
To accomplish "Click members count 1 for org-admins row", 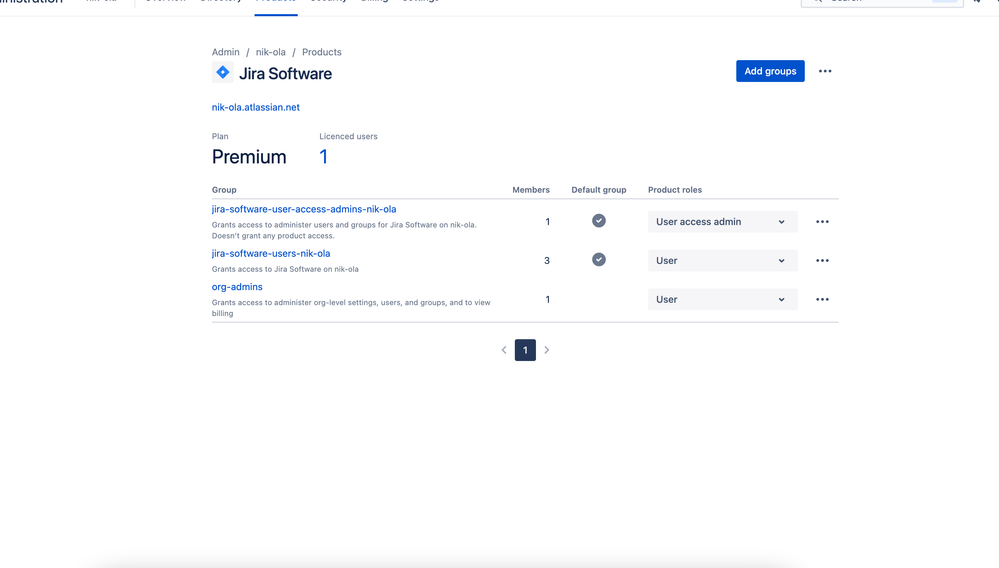I will point(547,299).
